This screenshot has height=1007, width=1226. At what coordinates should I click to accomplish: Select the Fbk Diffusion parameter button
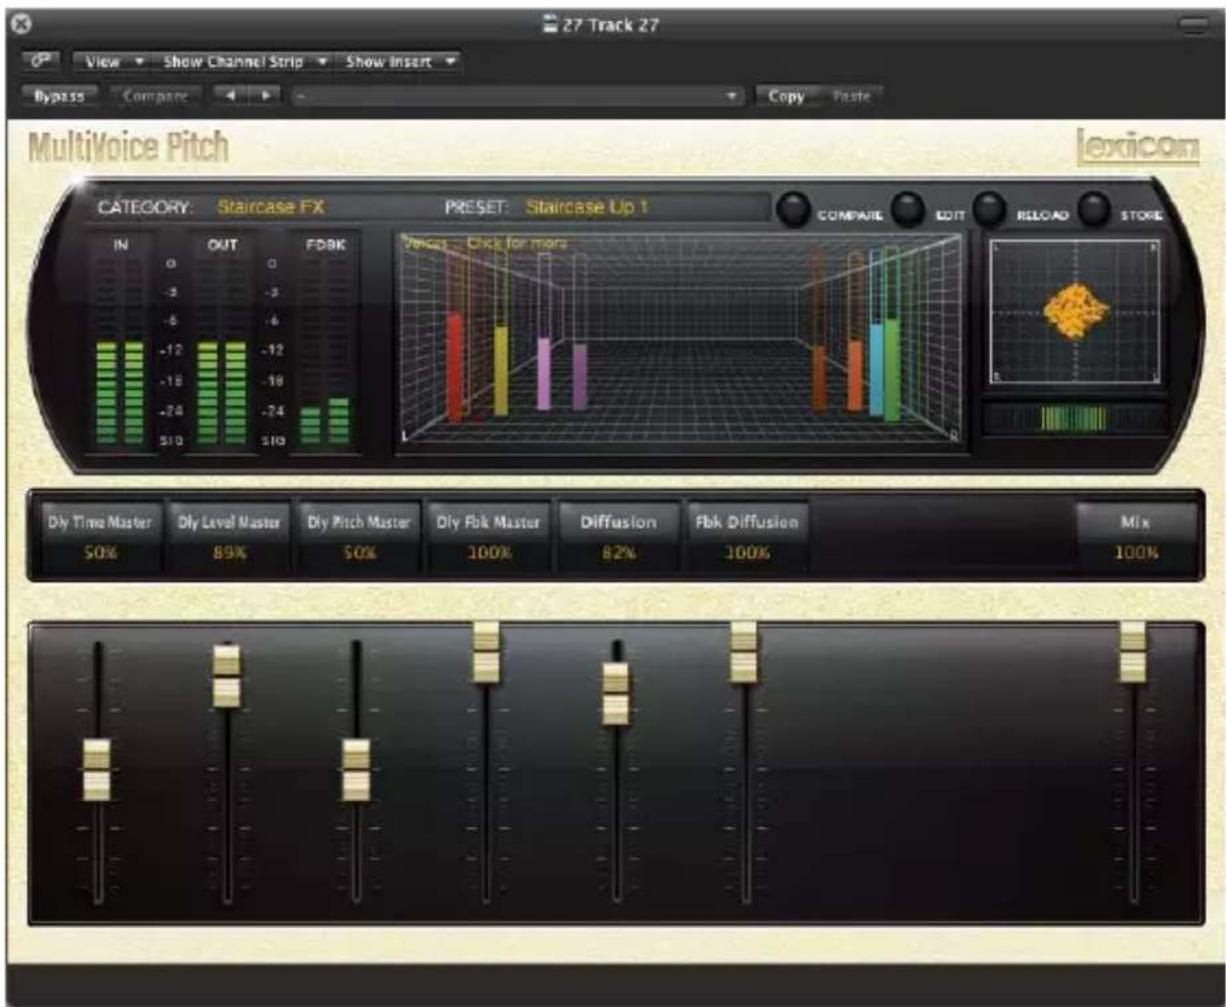pos(746,535)
